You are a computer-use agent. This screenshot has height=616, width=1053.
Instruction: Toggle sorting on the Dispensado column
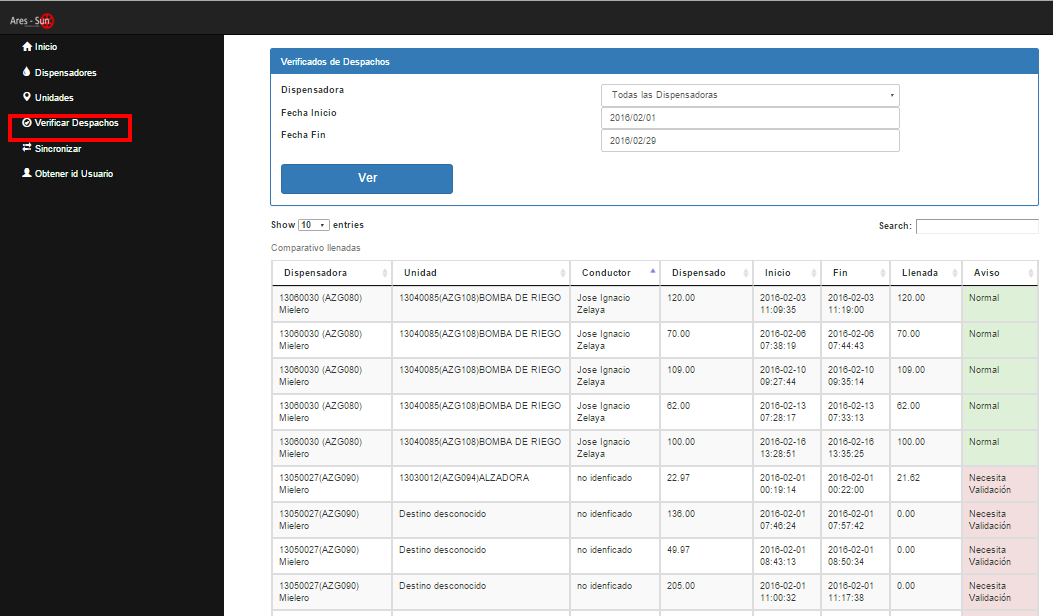click(745, 272)
